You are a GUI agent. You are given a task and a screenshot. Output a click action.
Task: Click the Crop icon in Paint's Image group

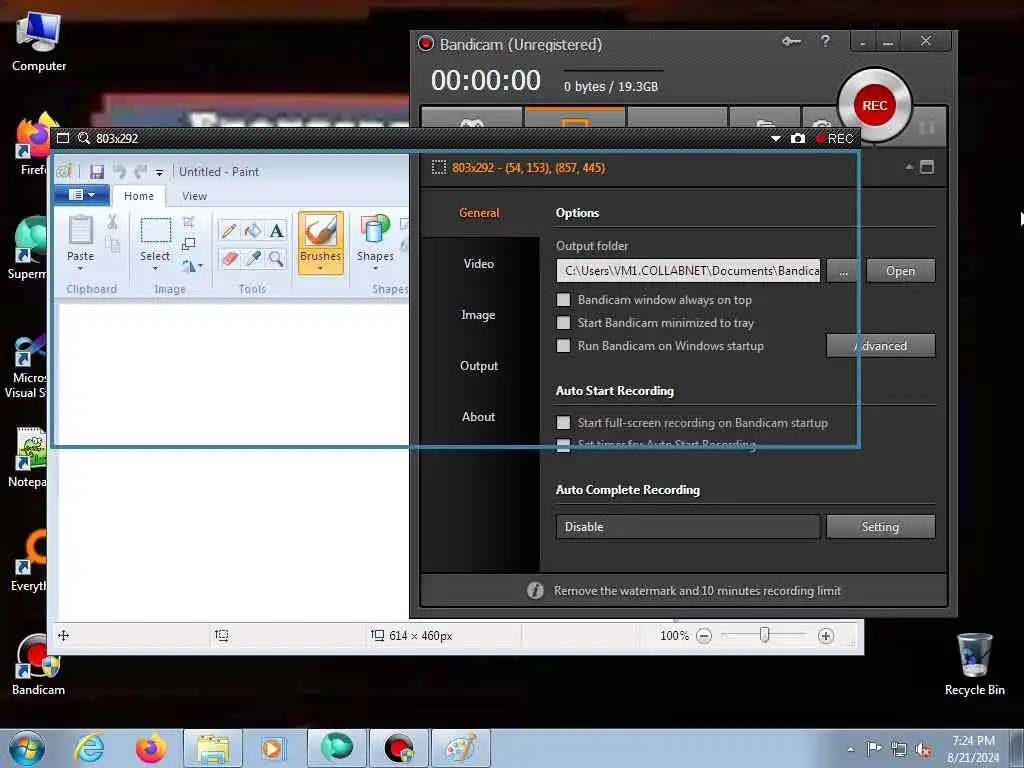(x=188, y=222)
